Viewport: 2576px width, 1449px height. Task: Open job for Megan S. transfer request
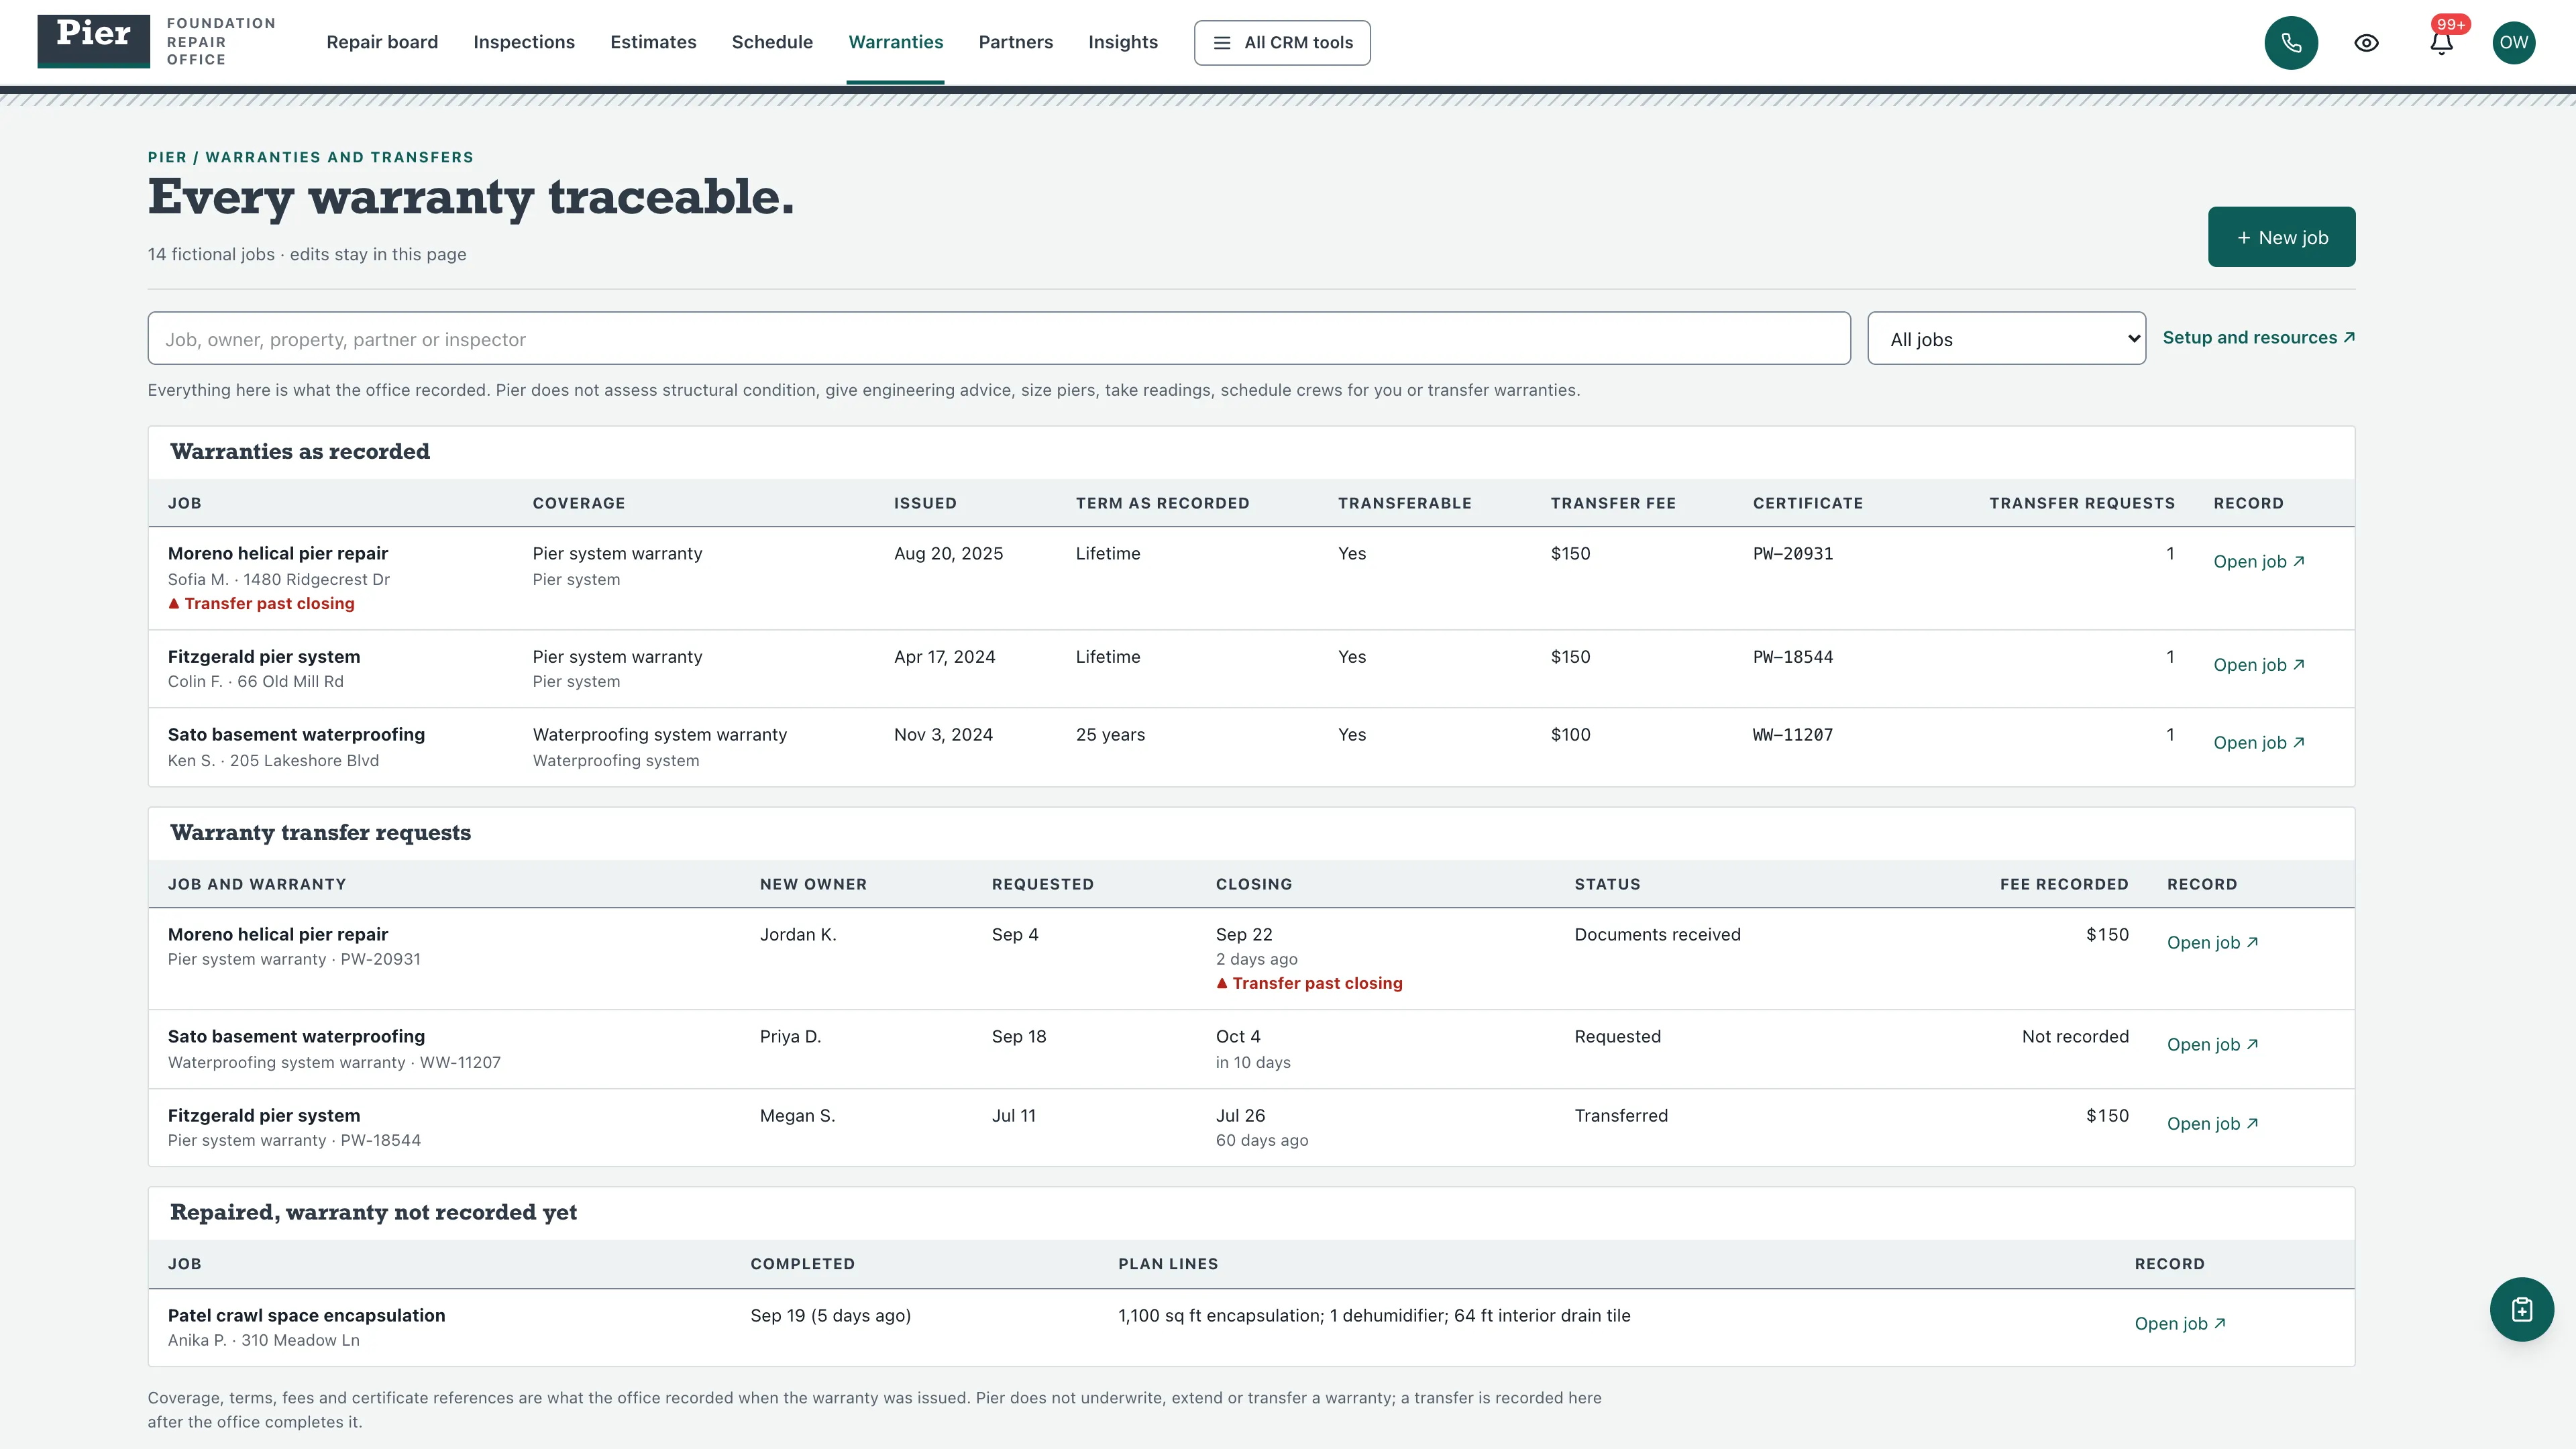click(2212, 1124)
